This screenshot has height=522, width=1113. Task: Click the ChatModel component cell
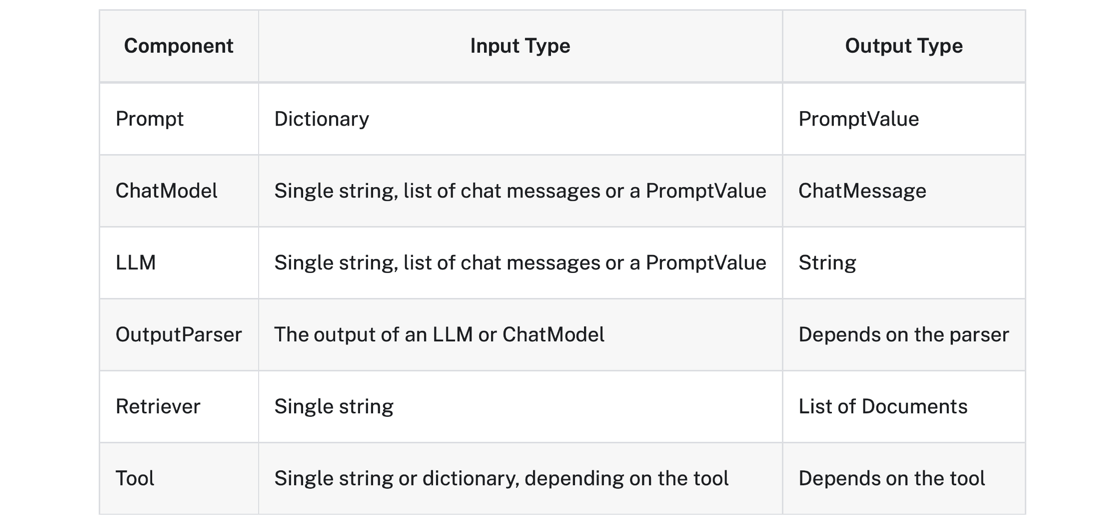click(x=179, y=191)
